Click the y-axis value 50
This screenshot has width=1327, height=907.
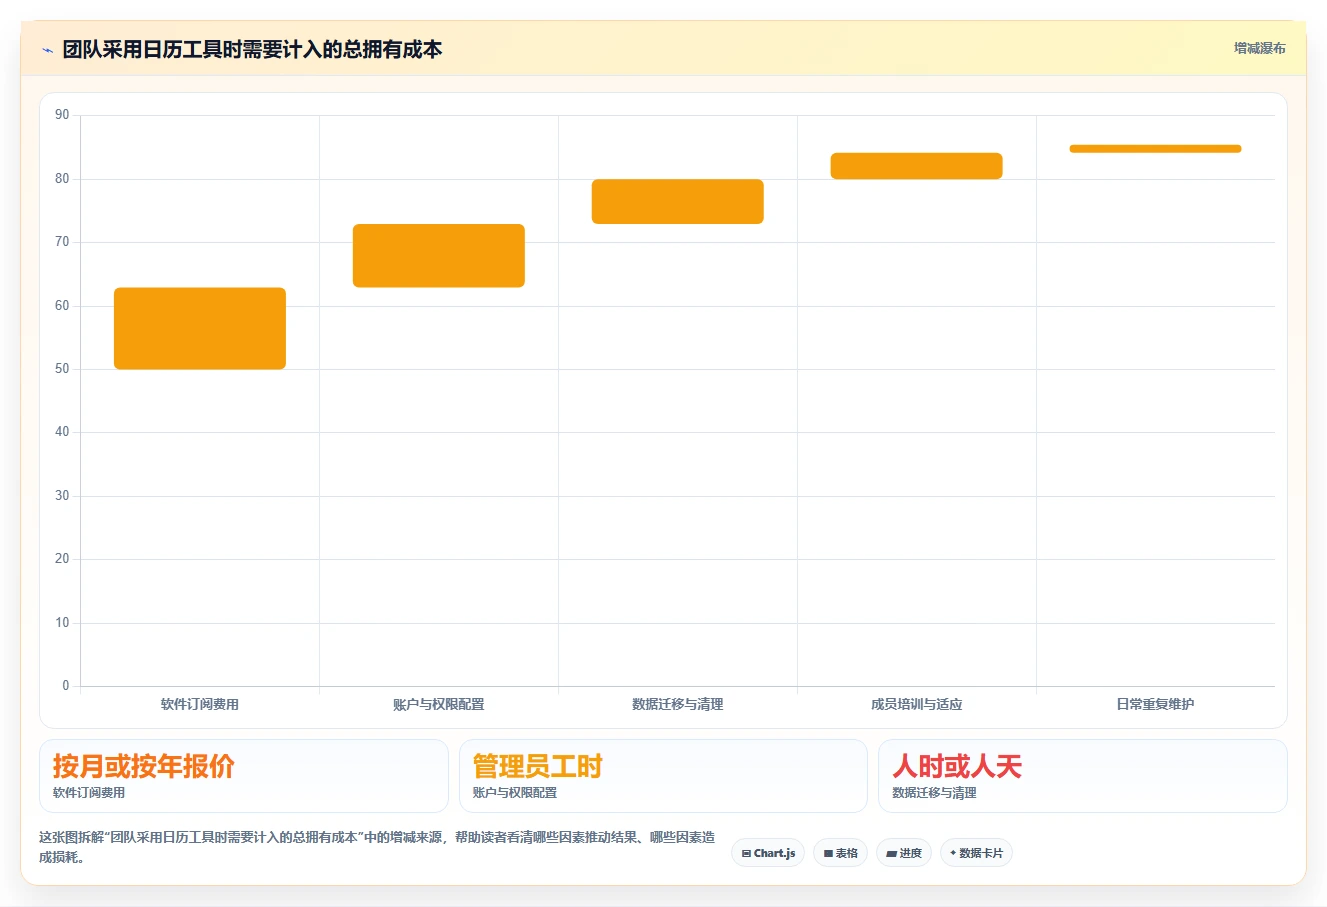tap(62, 369)
